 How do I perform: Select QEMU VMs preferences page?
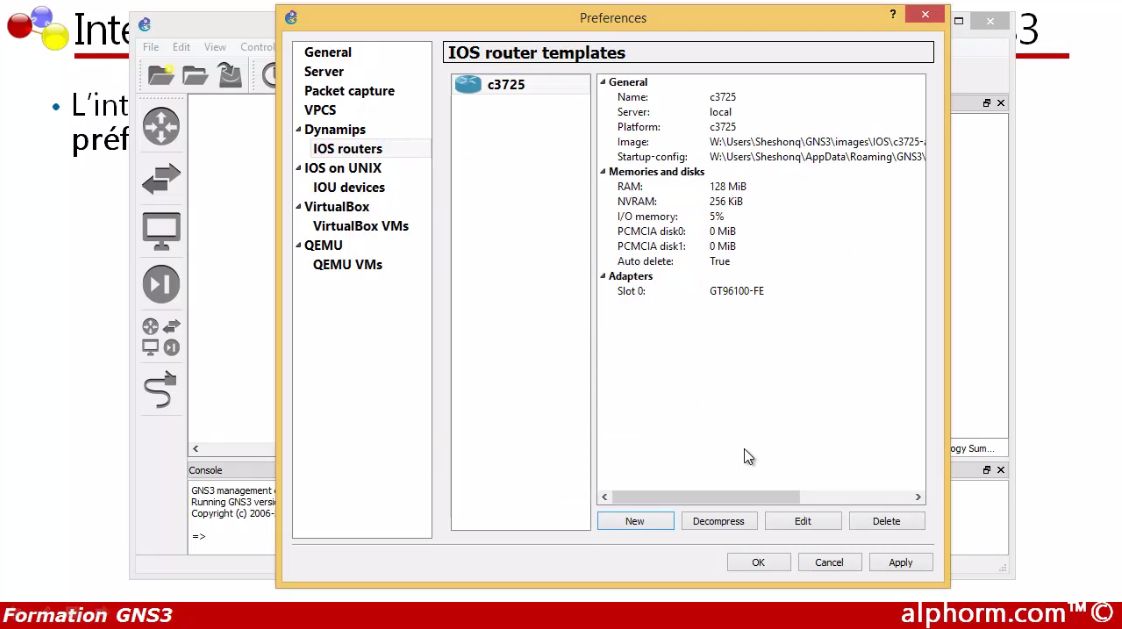(348, 265)
